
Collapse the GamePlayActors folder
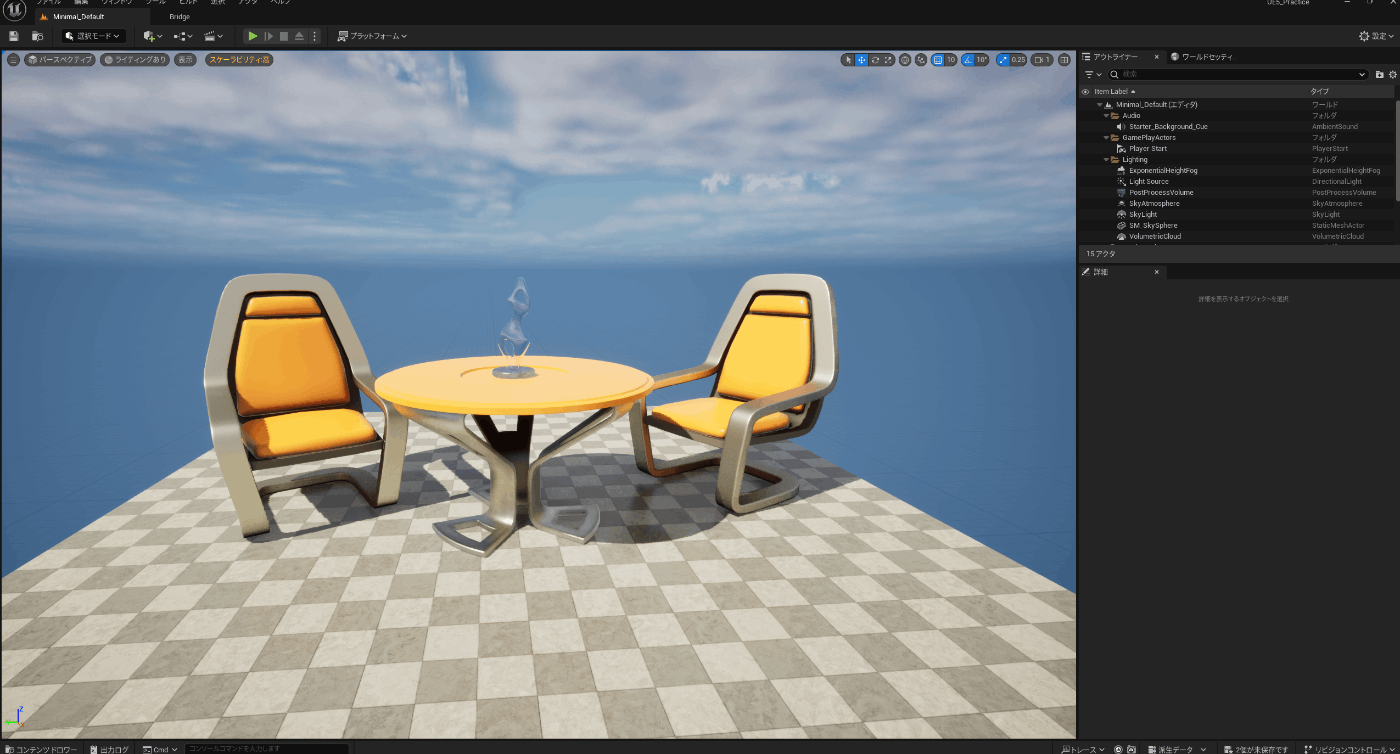[x=1106, y=137]
